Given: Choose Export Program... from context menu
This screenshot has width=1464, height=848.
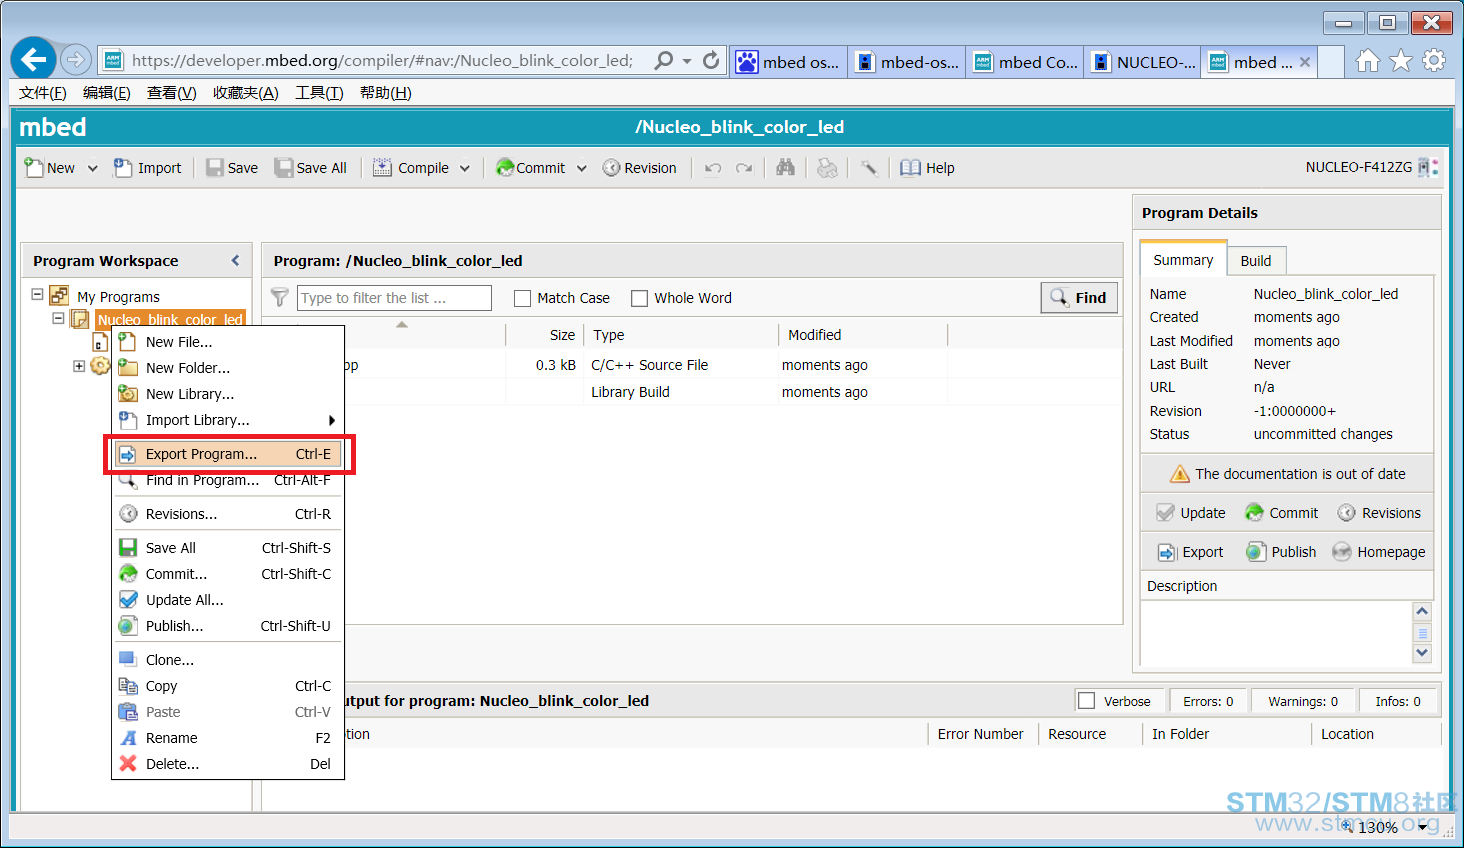Looking at the screenshot, I should click(228, 454).
